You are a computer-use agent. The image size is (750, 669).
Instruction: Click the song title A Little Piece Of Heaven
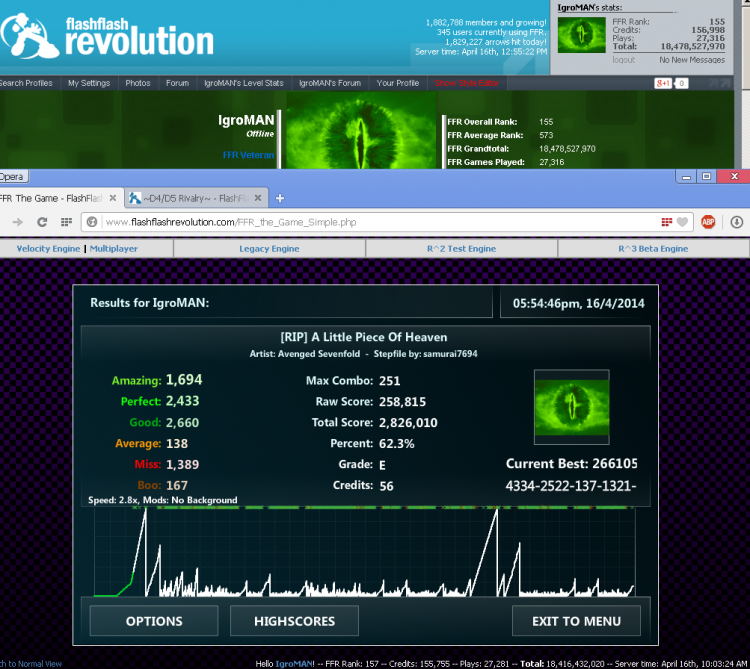pos(364,337)
